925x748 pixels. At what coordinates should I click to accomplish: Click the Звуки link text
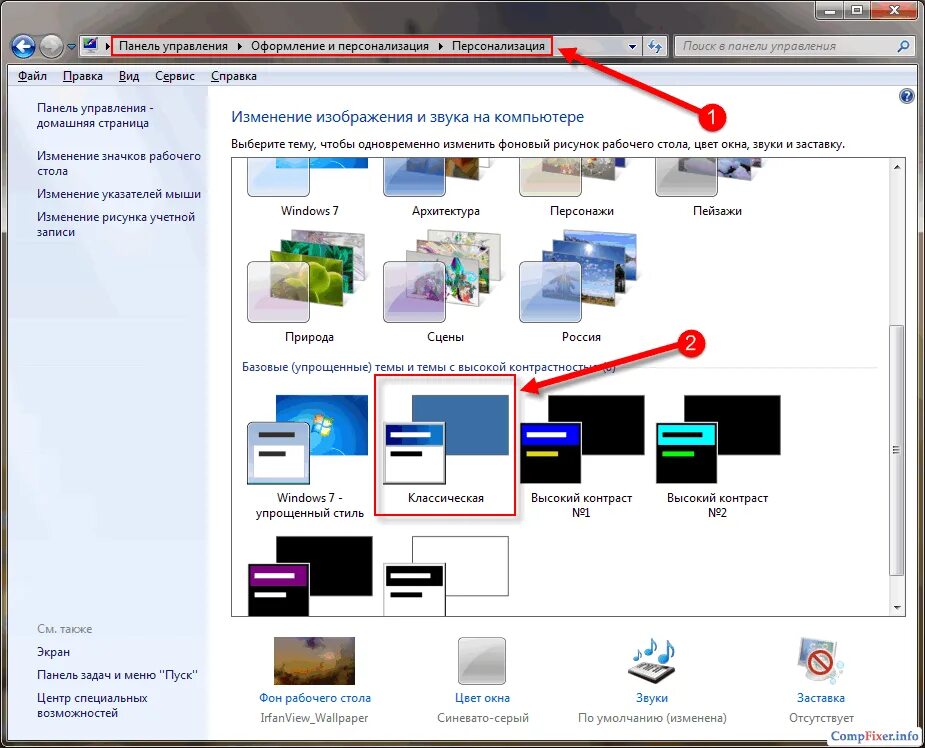(x=652, y=698)
